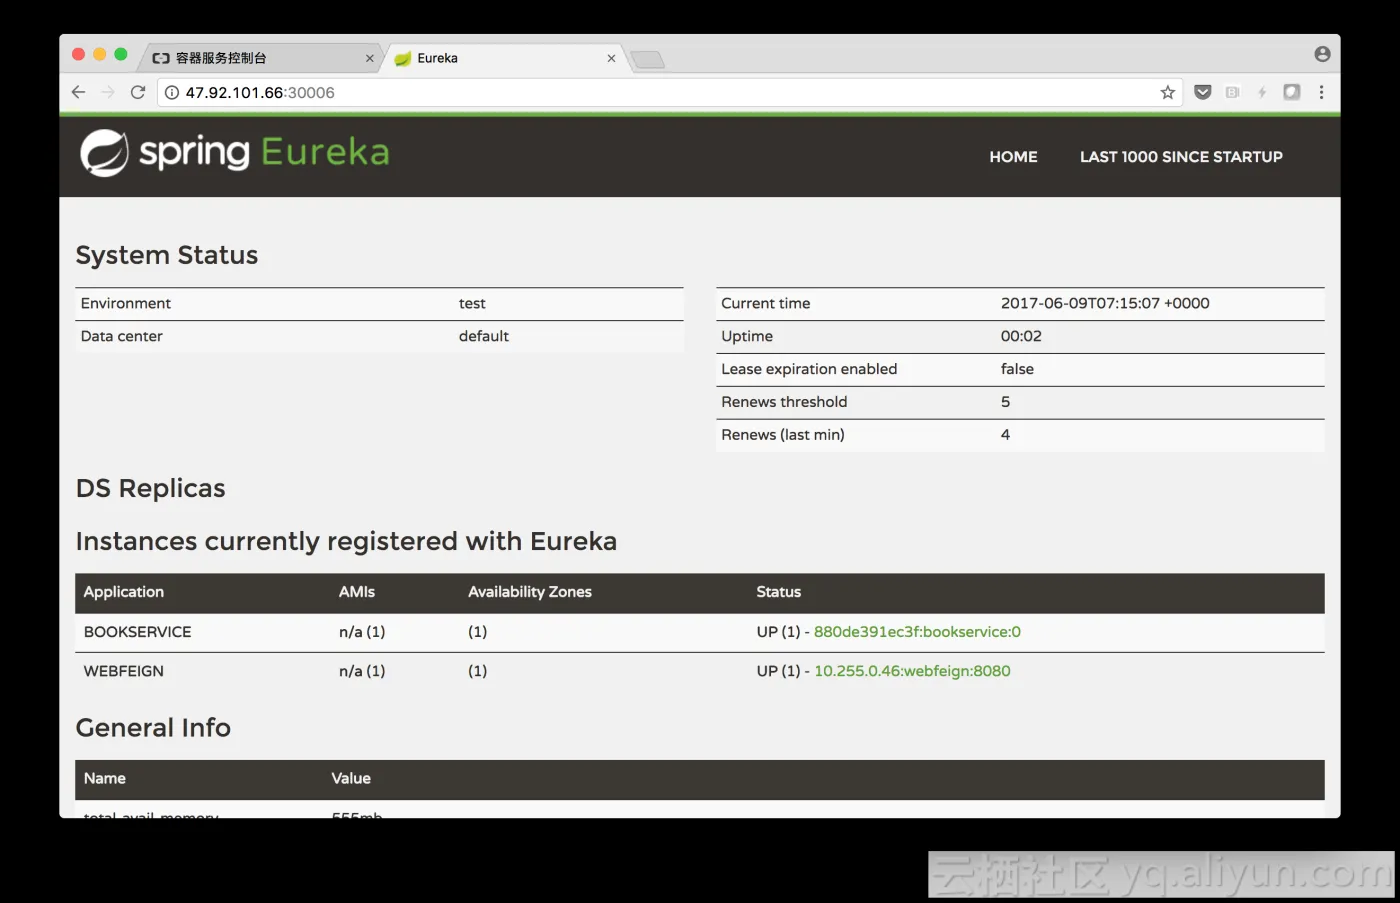
Task: Click the WEBFEIGN application cell
Action: (x=124, y=671)
